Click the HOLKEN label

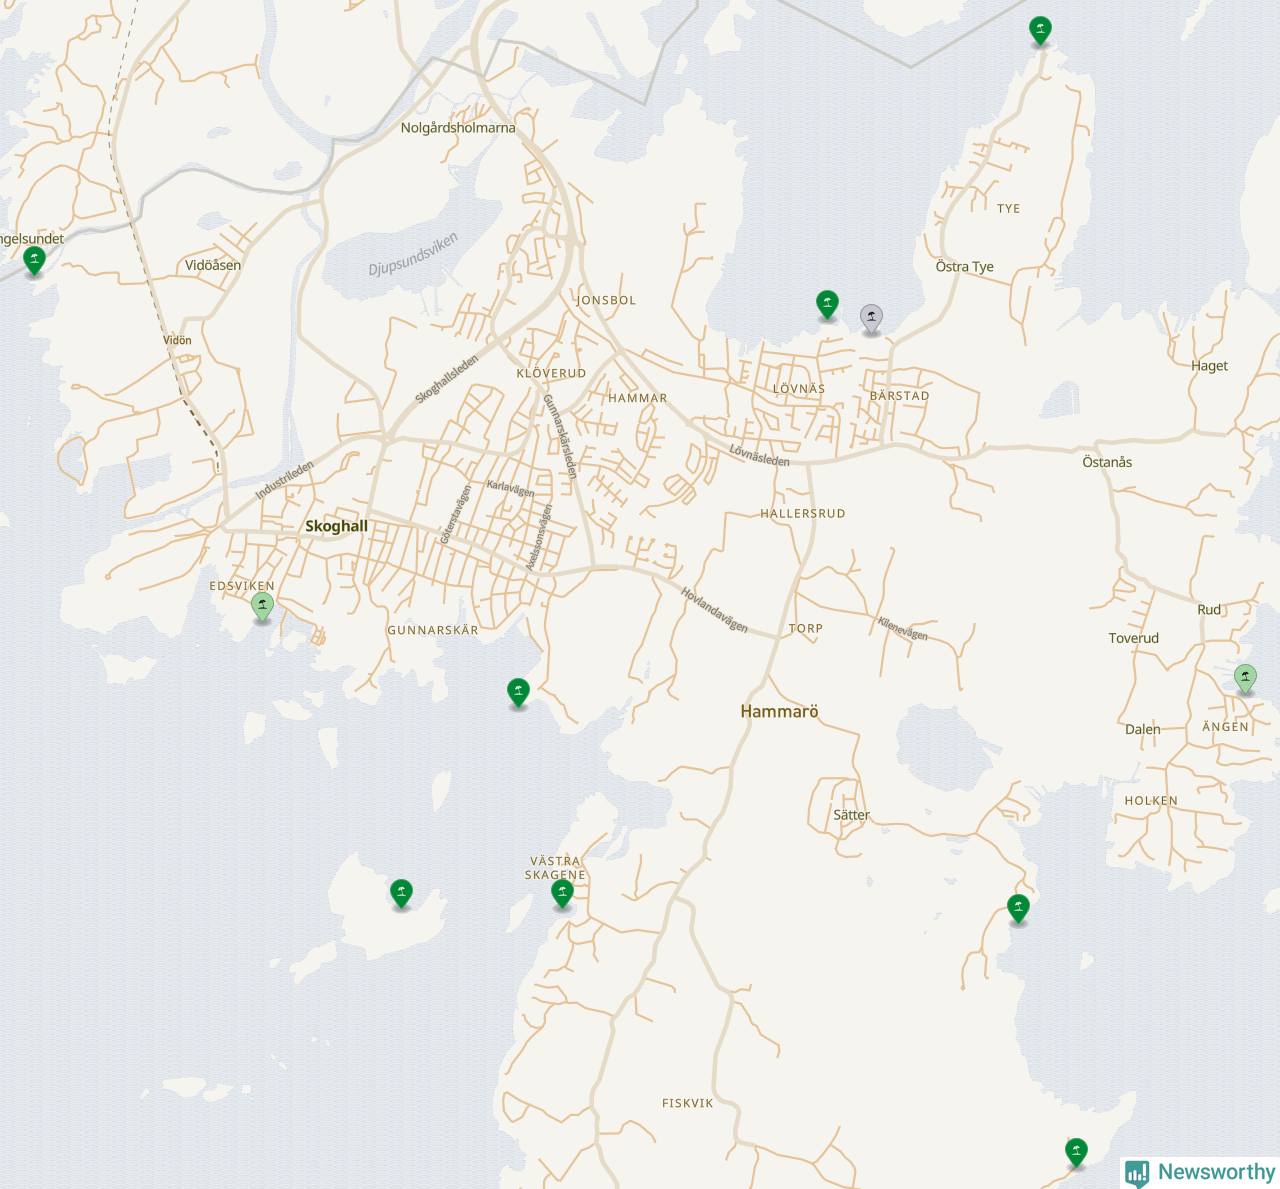tap(1151, 801)
